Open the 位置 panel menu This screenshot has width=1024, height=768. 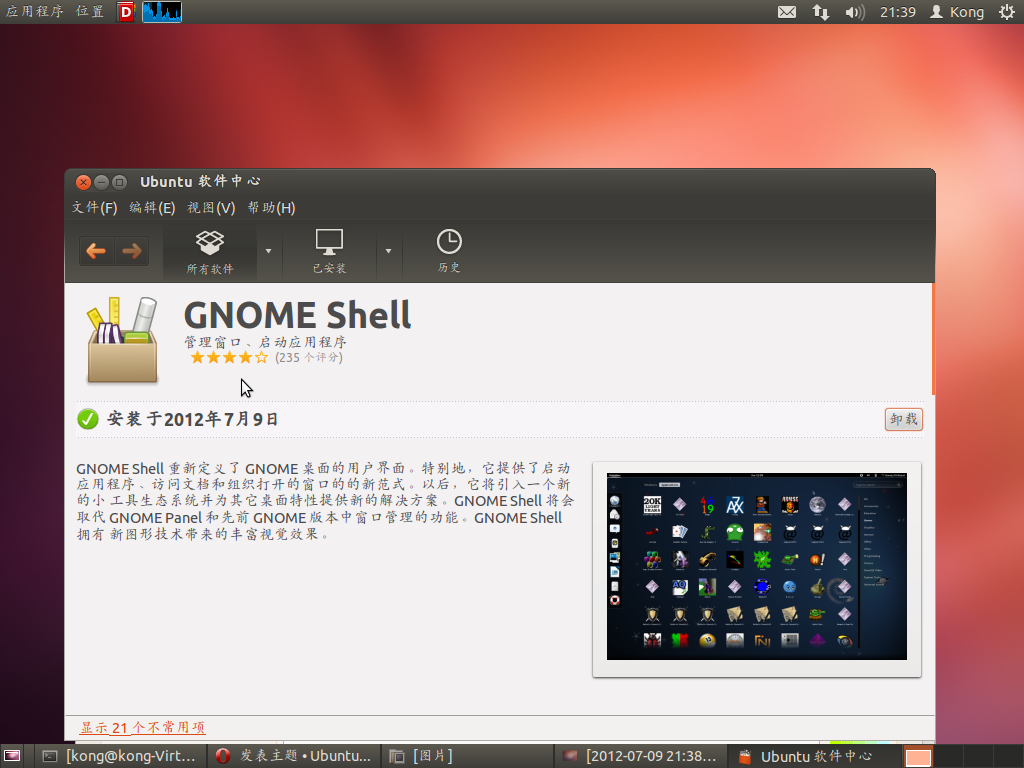coord(89,12)
